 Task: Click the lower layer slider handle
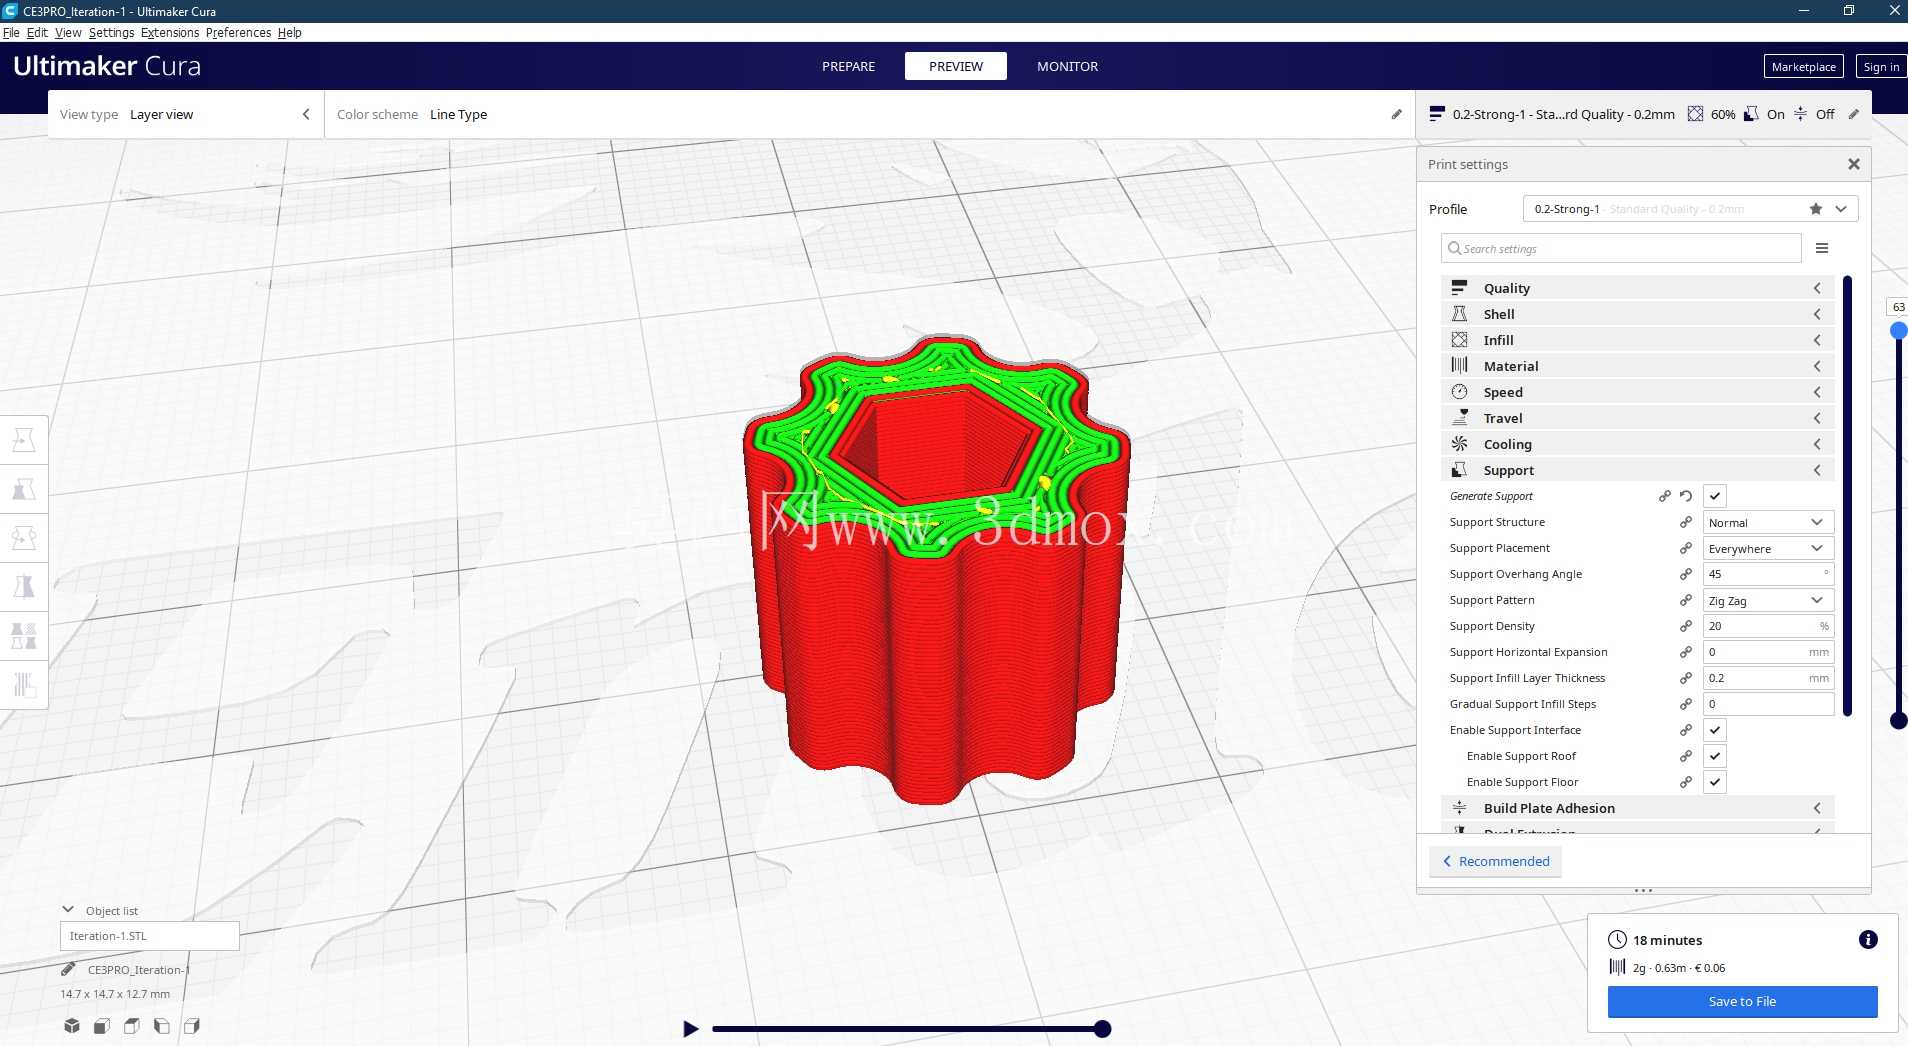1898,720
